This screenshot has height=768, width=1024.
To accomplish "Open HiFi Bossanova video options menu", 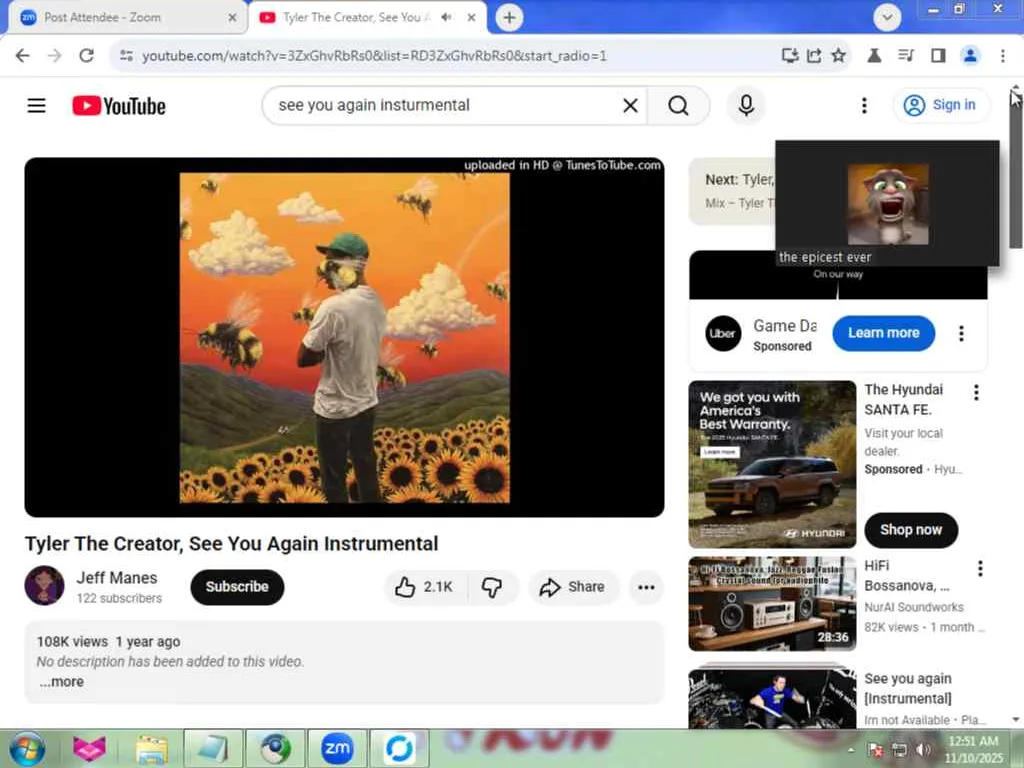I will tap(980, 568).
